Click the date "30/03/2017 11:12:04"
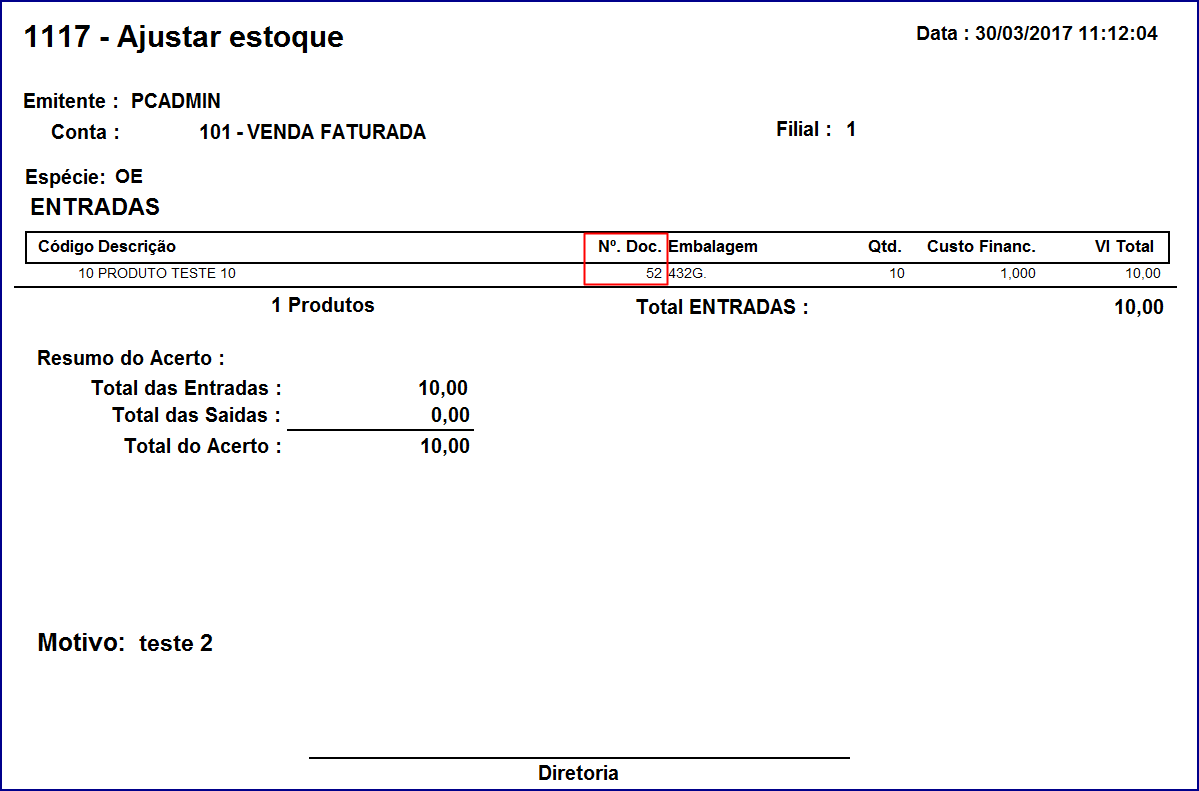Screen dimensions: 1199x791 coord(1066,34)
